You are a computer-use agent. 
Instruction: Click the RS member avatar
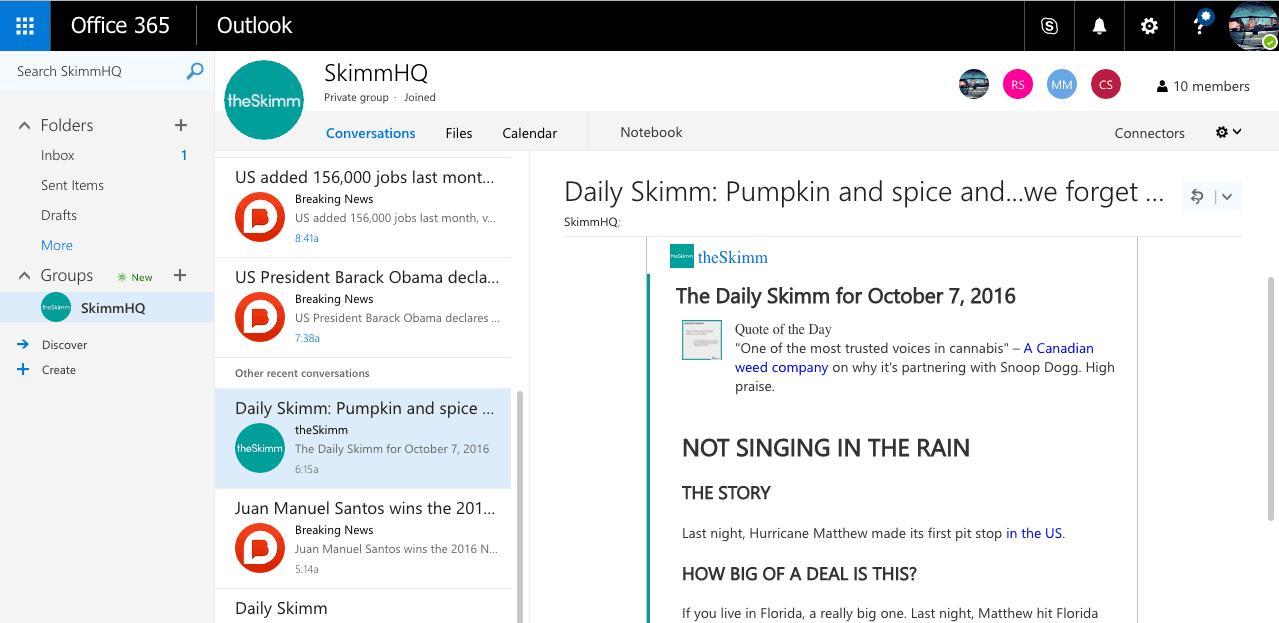pos(1017,85)
